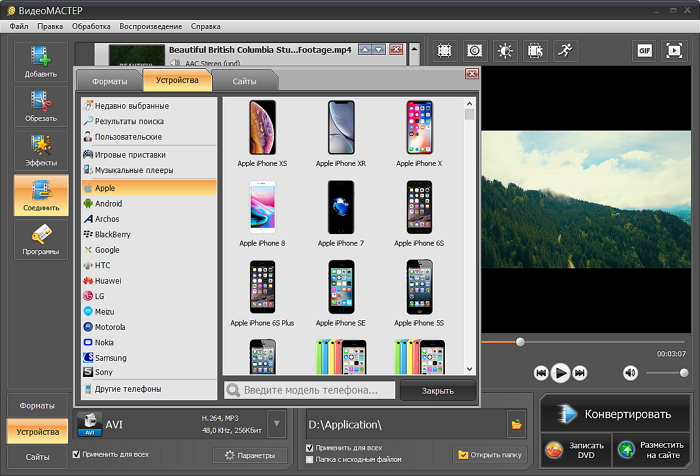Viewport: 700px width, 476px height.
Task: Uncheck Применить для всех under output folder
Action: [x=310, y=448]
